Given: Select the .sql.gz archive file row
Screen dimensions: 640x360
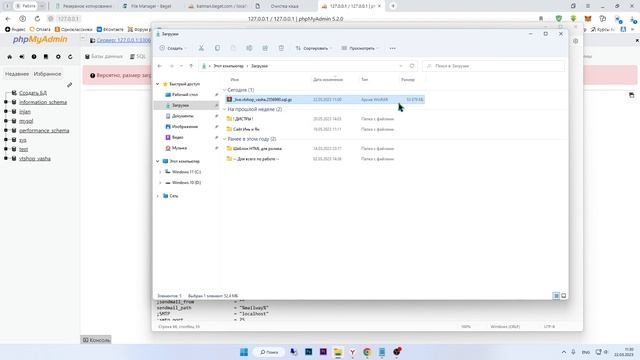Looking at the screenshot, I should 325,100.
